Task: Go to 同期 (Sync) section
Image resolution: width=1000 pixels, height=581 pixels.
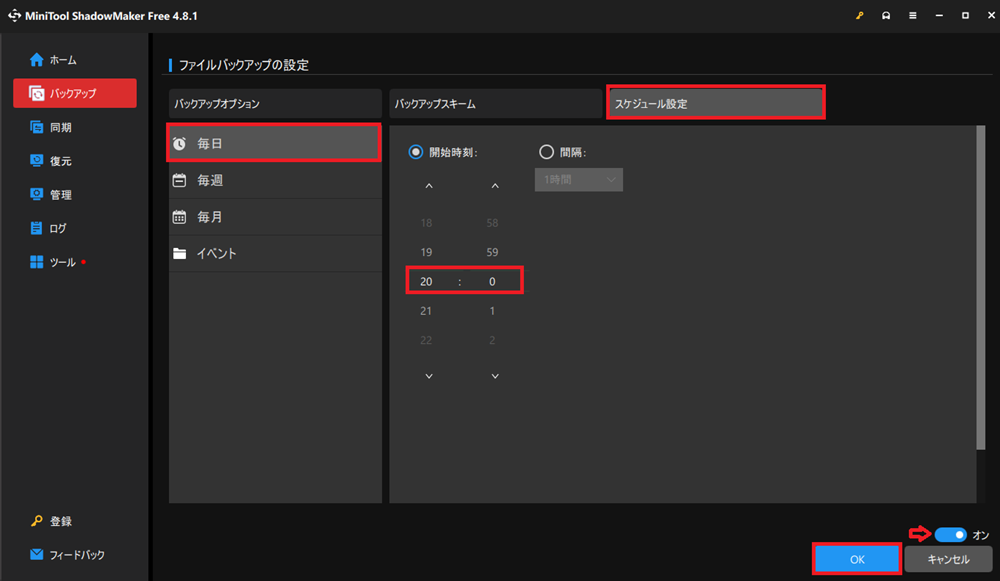Action: (x=51, y=128)
